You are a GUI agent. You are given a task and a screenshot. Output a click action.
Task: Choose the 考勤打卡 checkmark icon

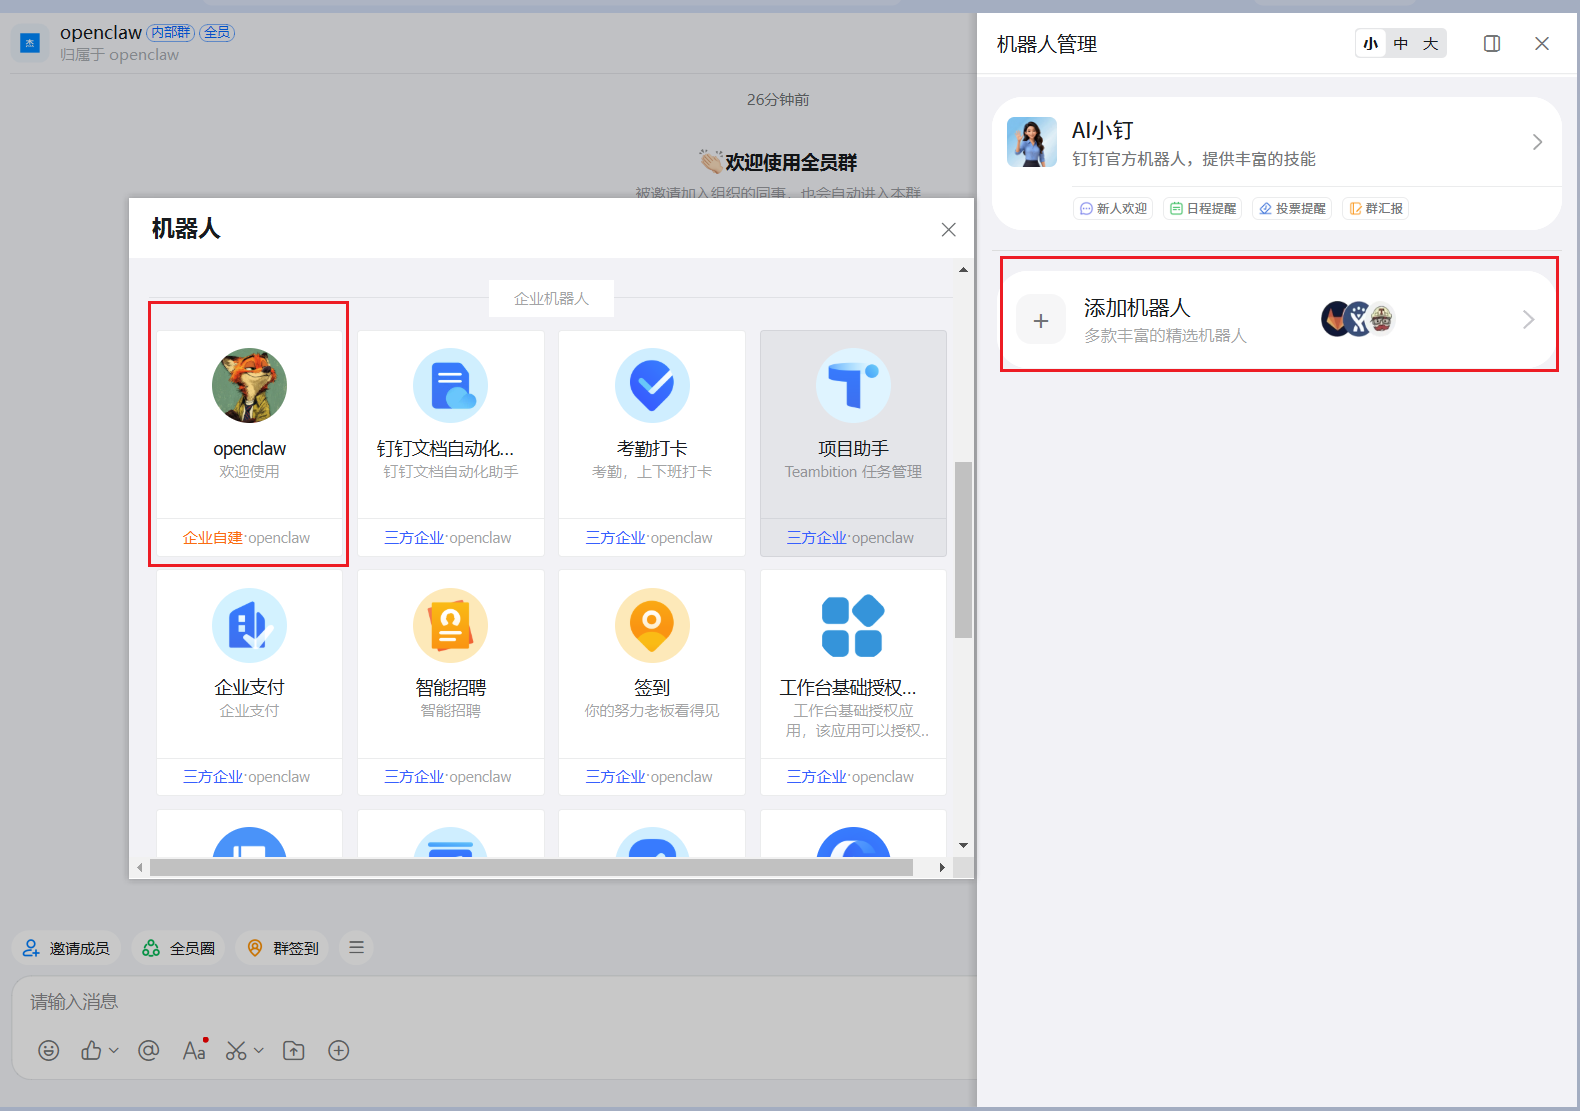point(652,386)
